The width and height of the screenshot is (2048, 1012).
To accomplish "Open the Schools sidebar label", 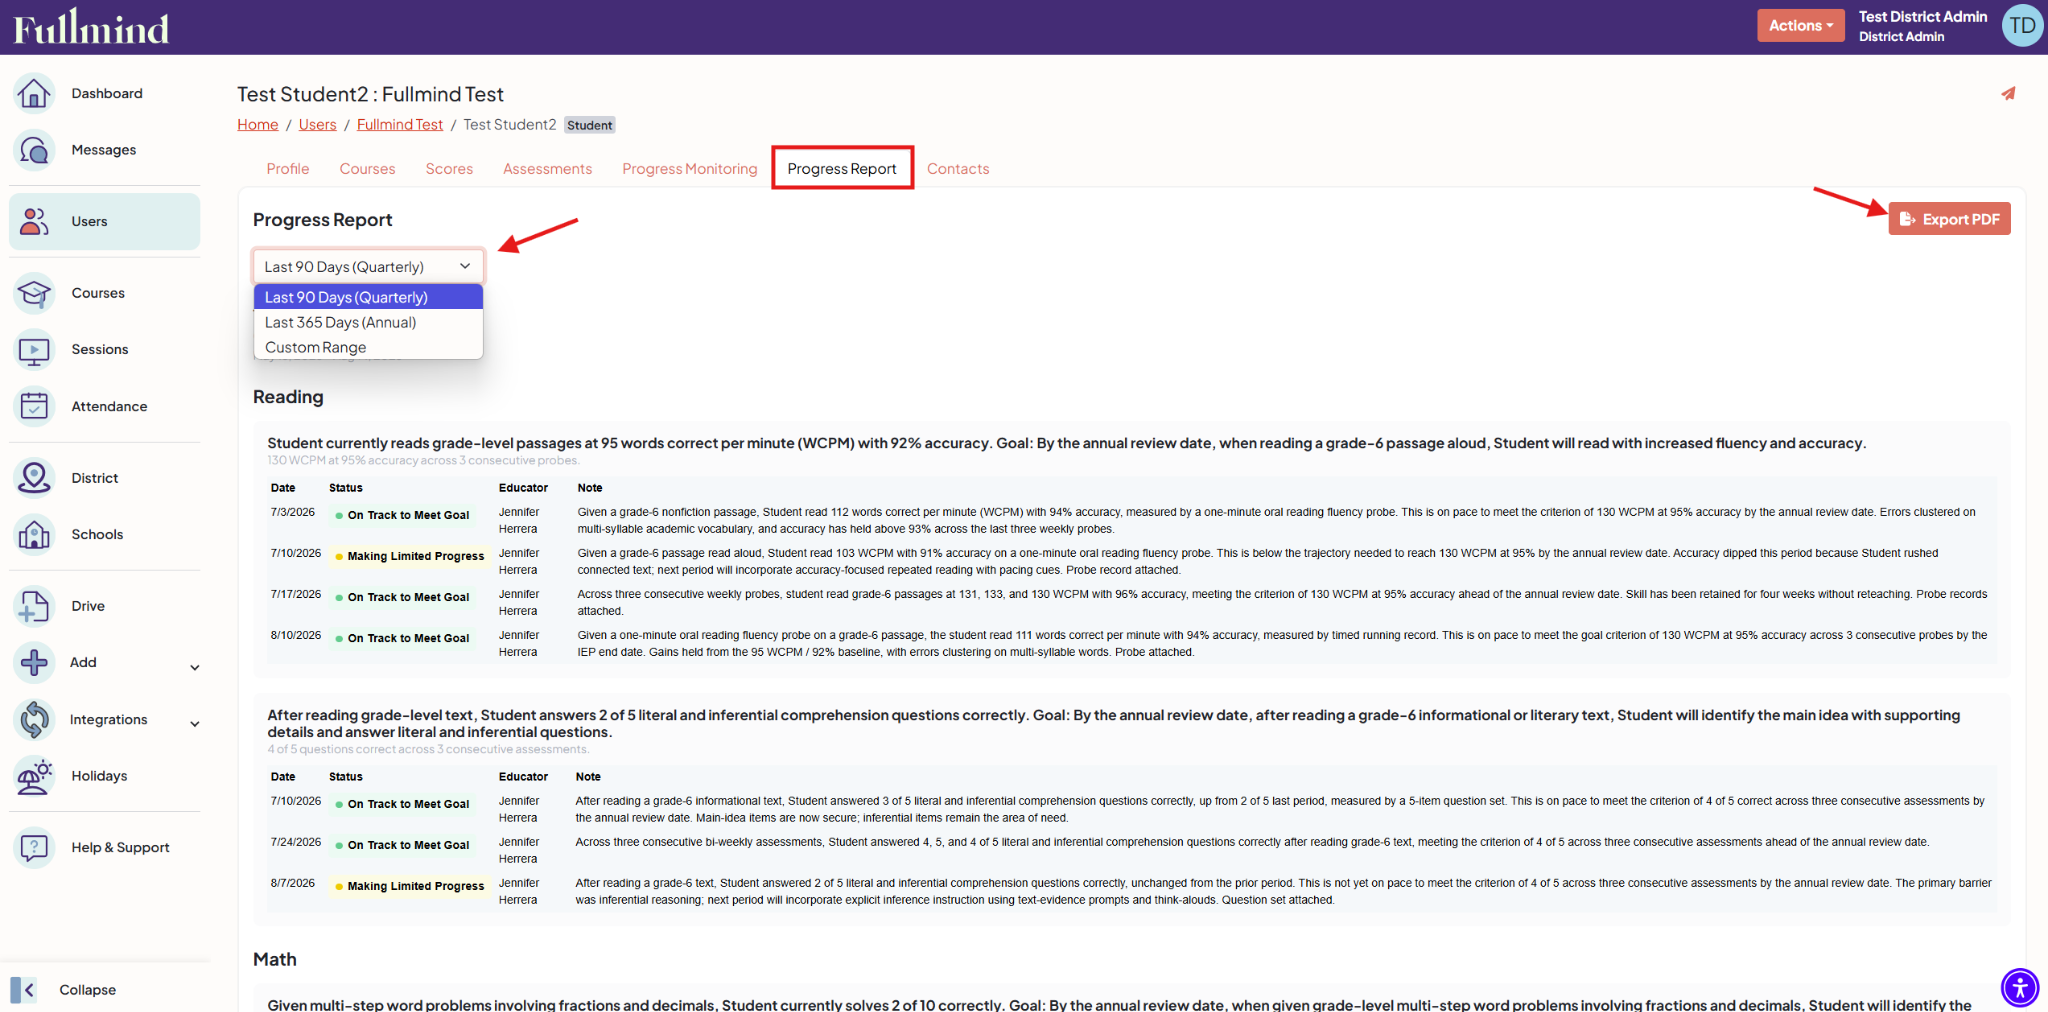I will (97, 534).
